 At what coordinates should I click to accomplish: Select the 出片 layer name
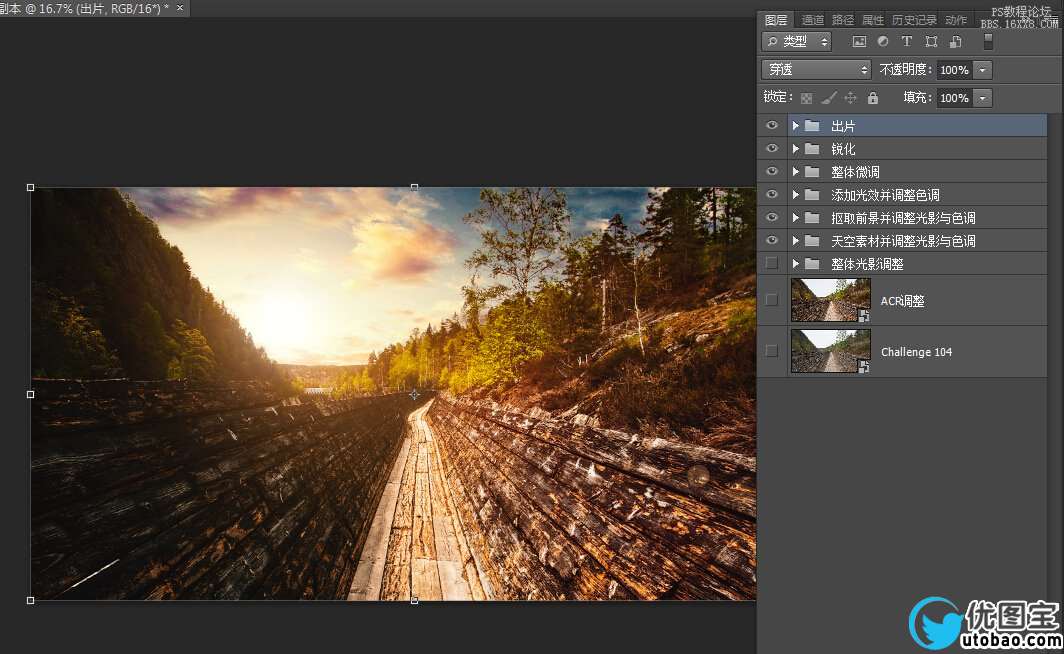point(843,126)
